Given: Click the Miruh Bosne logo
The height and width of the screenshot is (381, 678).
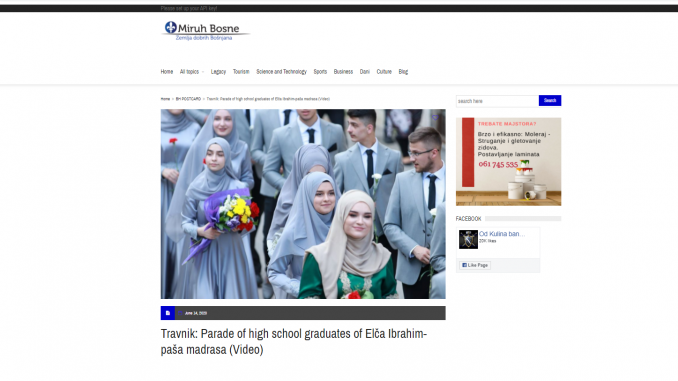Looking at the screenshot, I should (x=205, y=31).
